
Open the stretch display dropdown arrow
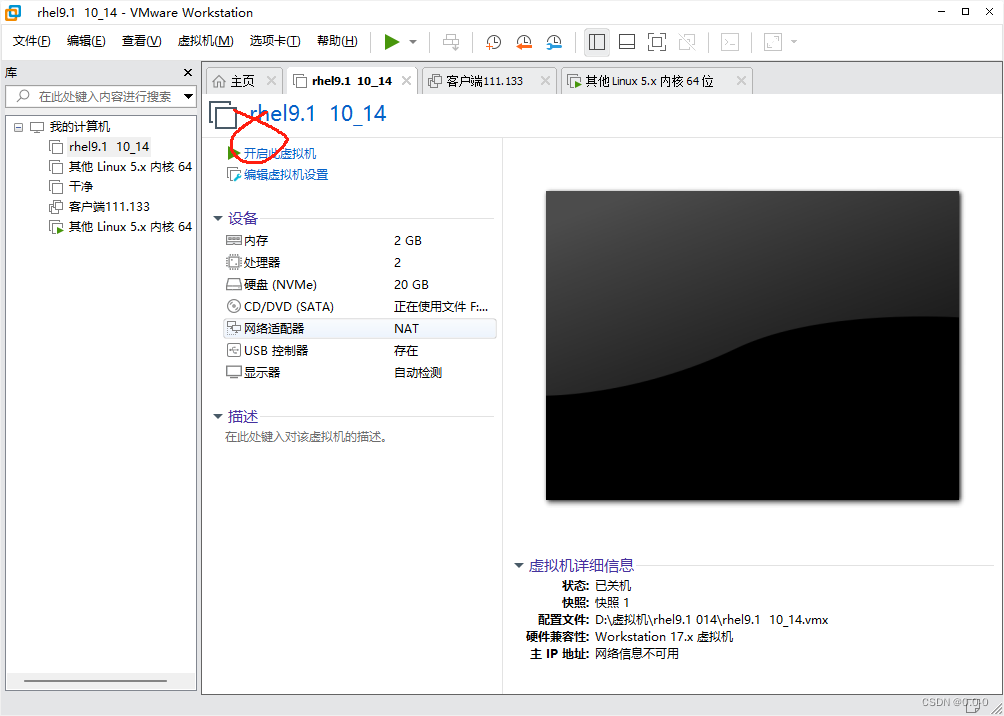[794, 42]
